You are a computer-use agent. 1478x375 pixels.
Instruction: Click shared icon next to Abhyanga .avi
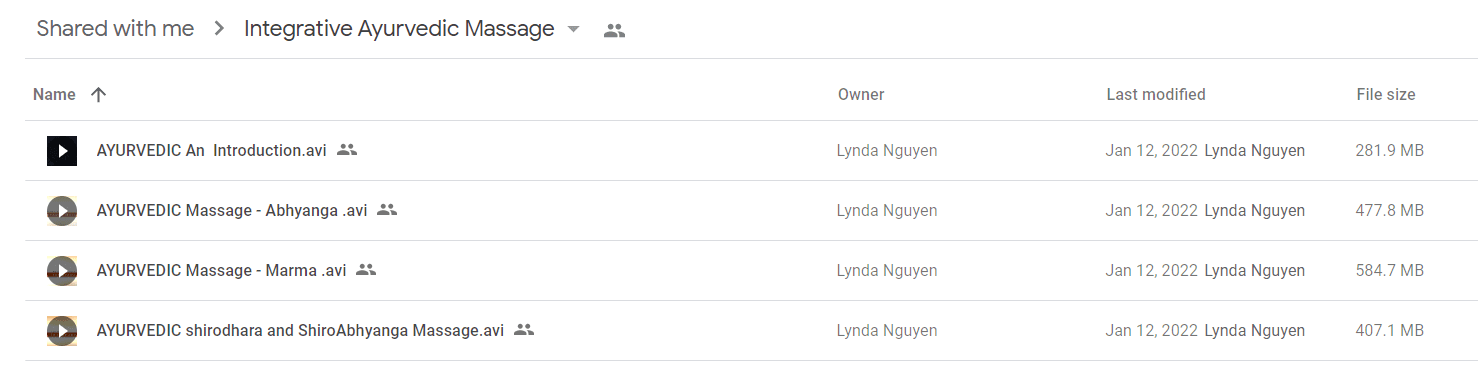[x=387, y=210]
